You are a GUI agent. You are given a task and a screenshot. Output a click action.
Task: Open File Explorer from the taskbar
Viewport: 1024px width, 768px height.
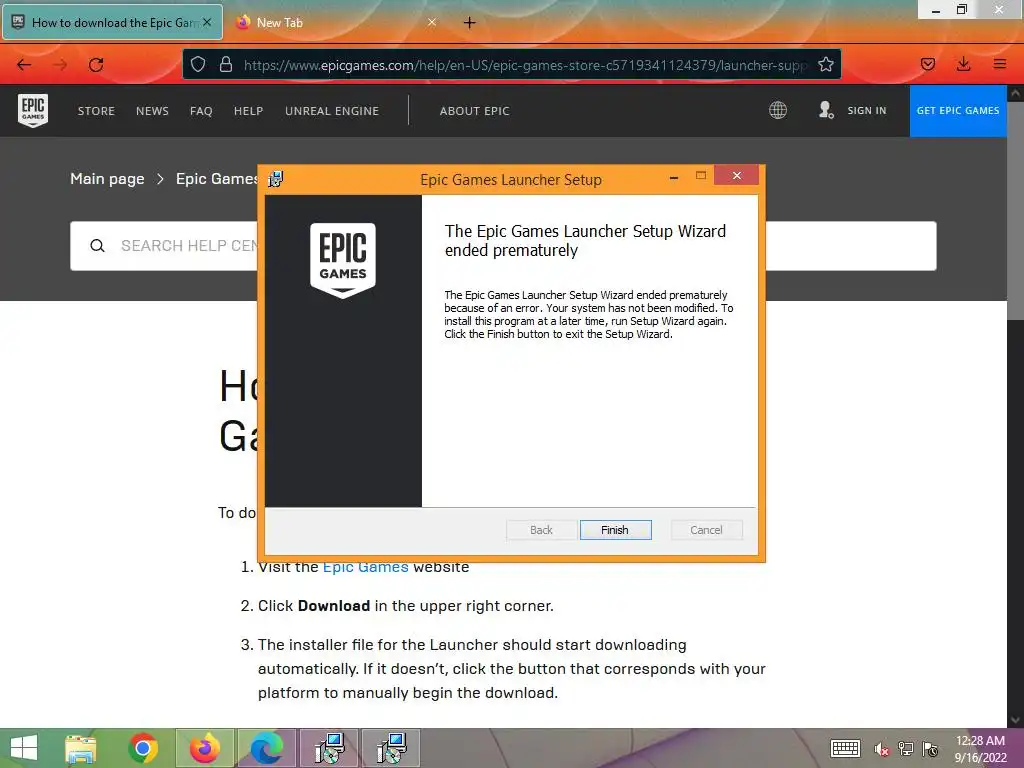(x=81, y=748)
